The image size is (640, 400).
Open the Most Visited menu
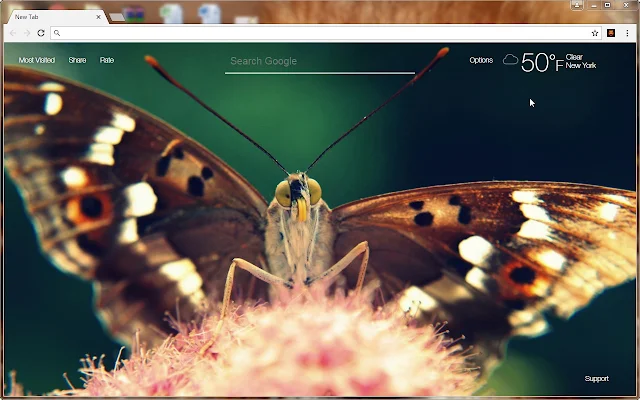click(37, 60)
